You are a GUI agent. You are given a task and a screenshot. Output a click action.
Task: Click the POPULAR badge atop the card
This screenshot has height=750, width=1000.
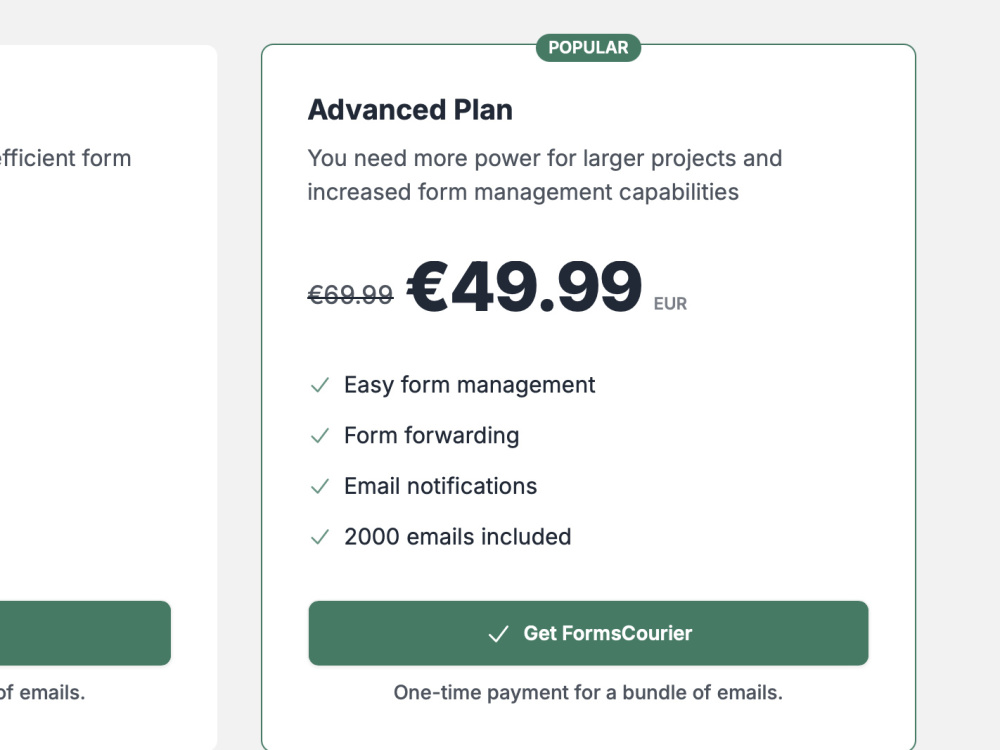click(588, 47)
